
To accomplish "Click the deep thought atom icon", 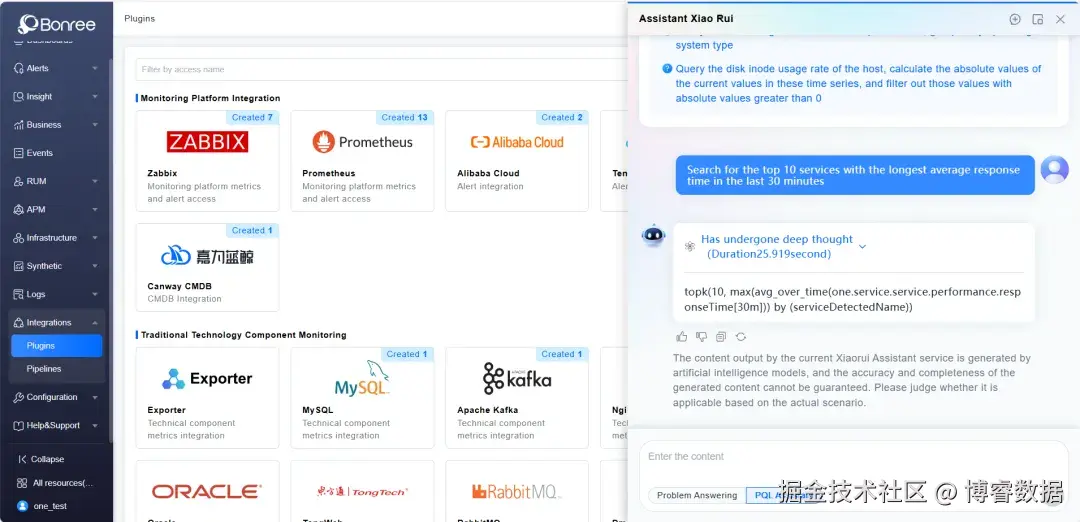I will (x=689, y=247).
